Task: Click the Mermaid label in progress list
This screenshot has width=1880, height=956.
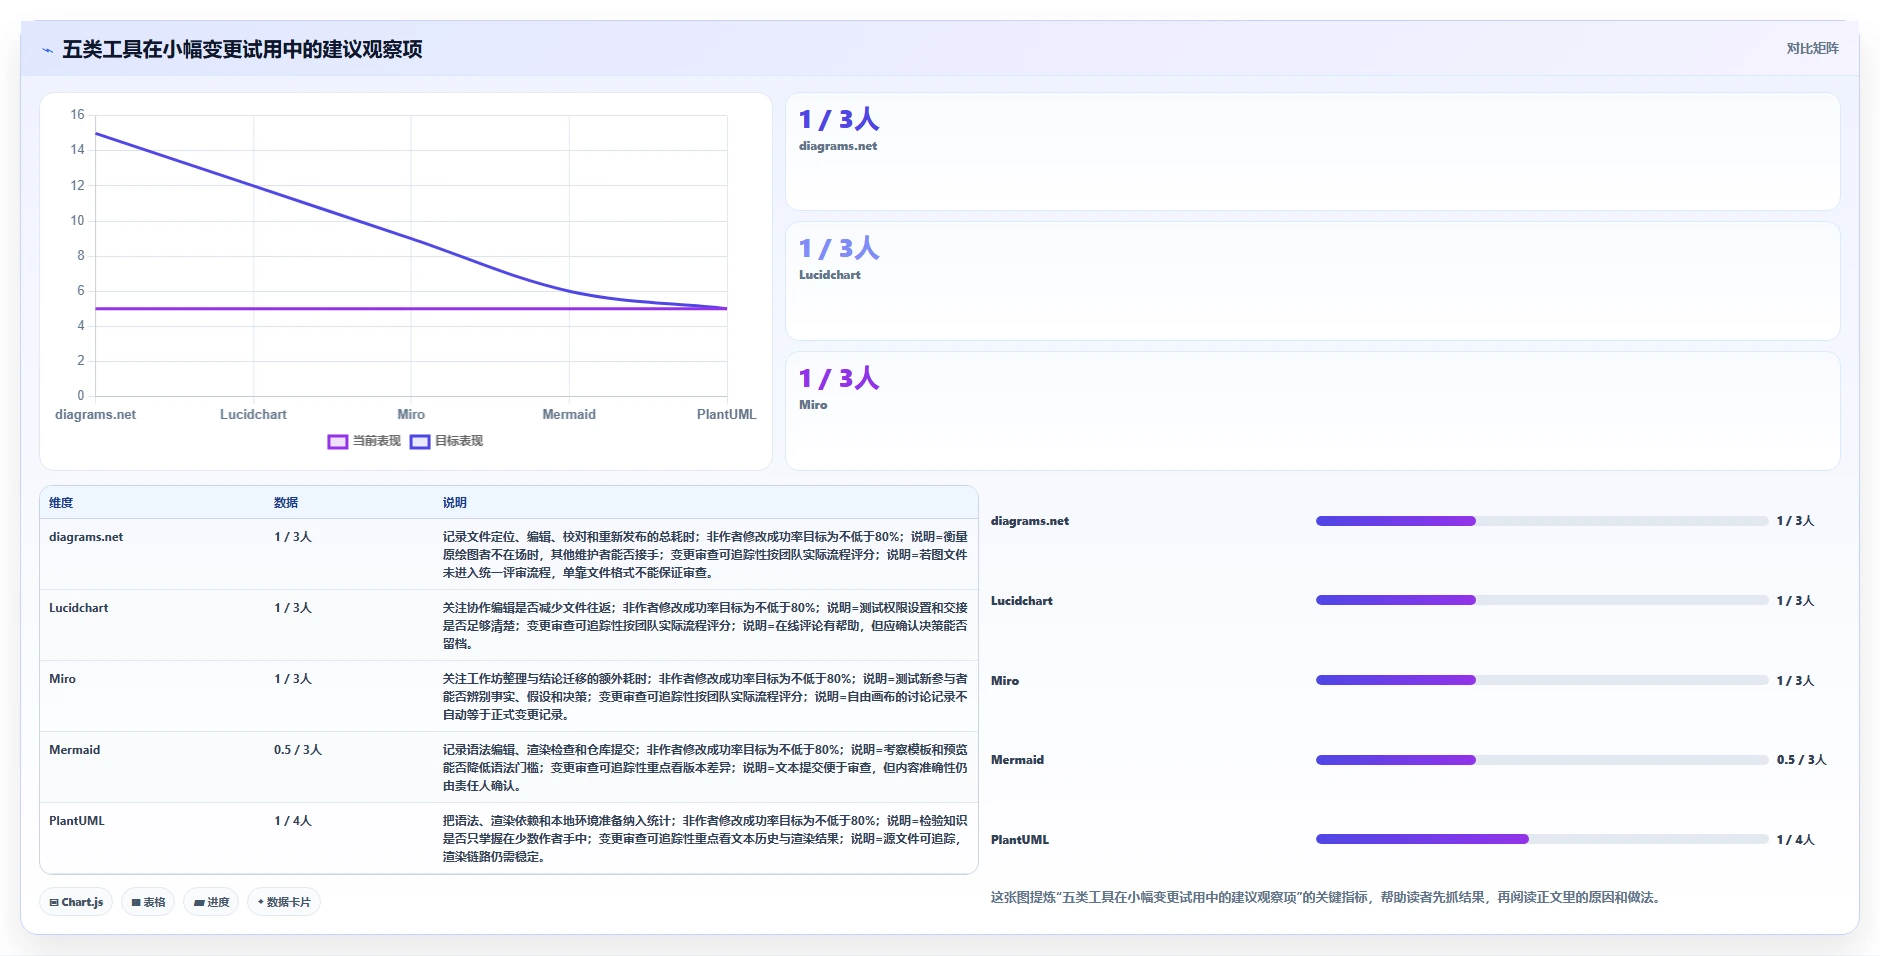Action: 1017,760
